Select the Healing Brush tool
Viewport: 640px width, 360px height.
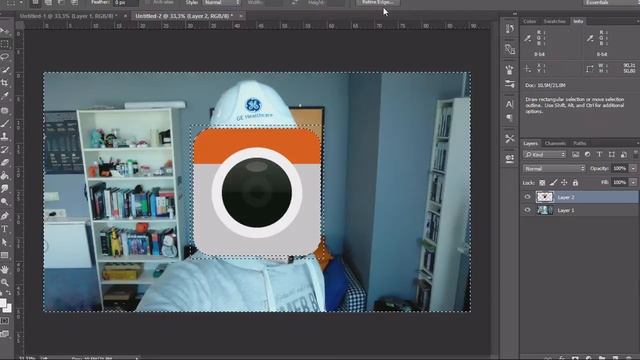coord(4,110)
